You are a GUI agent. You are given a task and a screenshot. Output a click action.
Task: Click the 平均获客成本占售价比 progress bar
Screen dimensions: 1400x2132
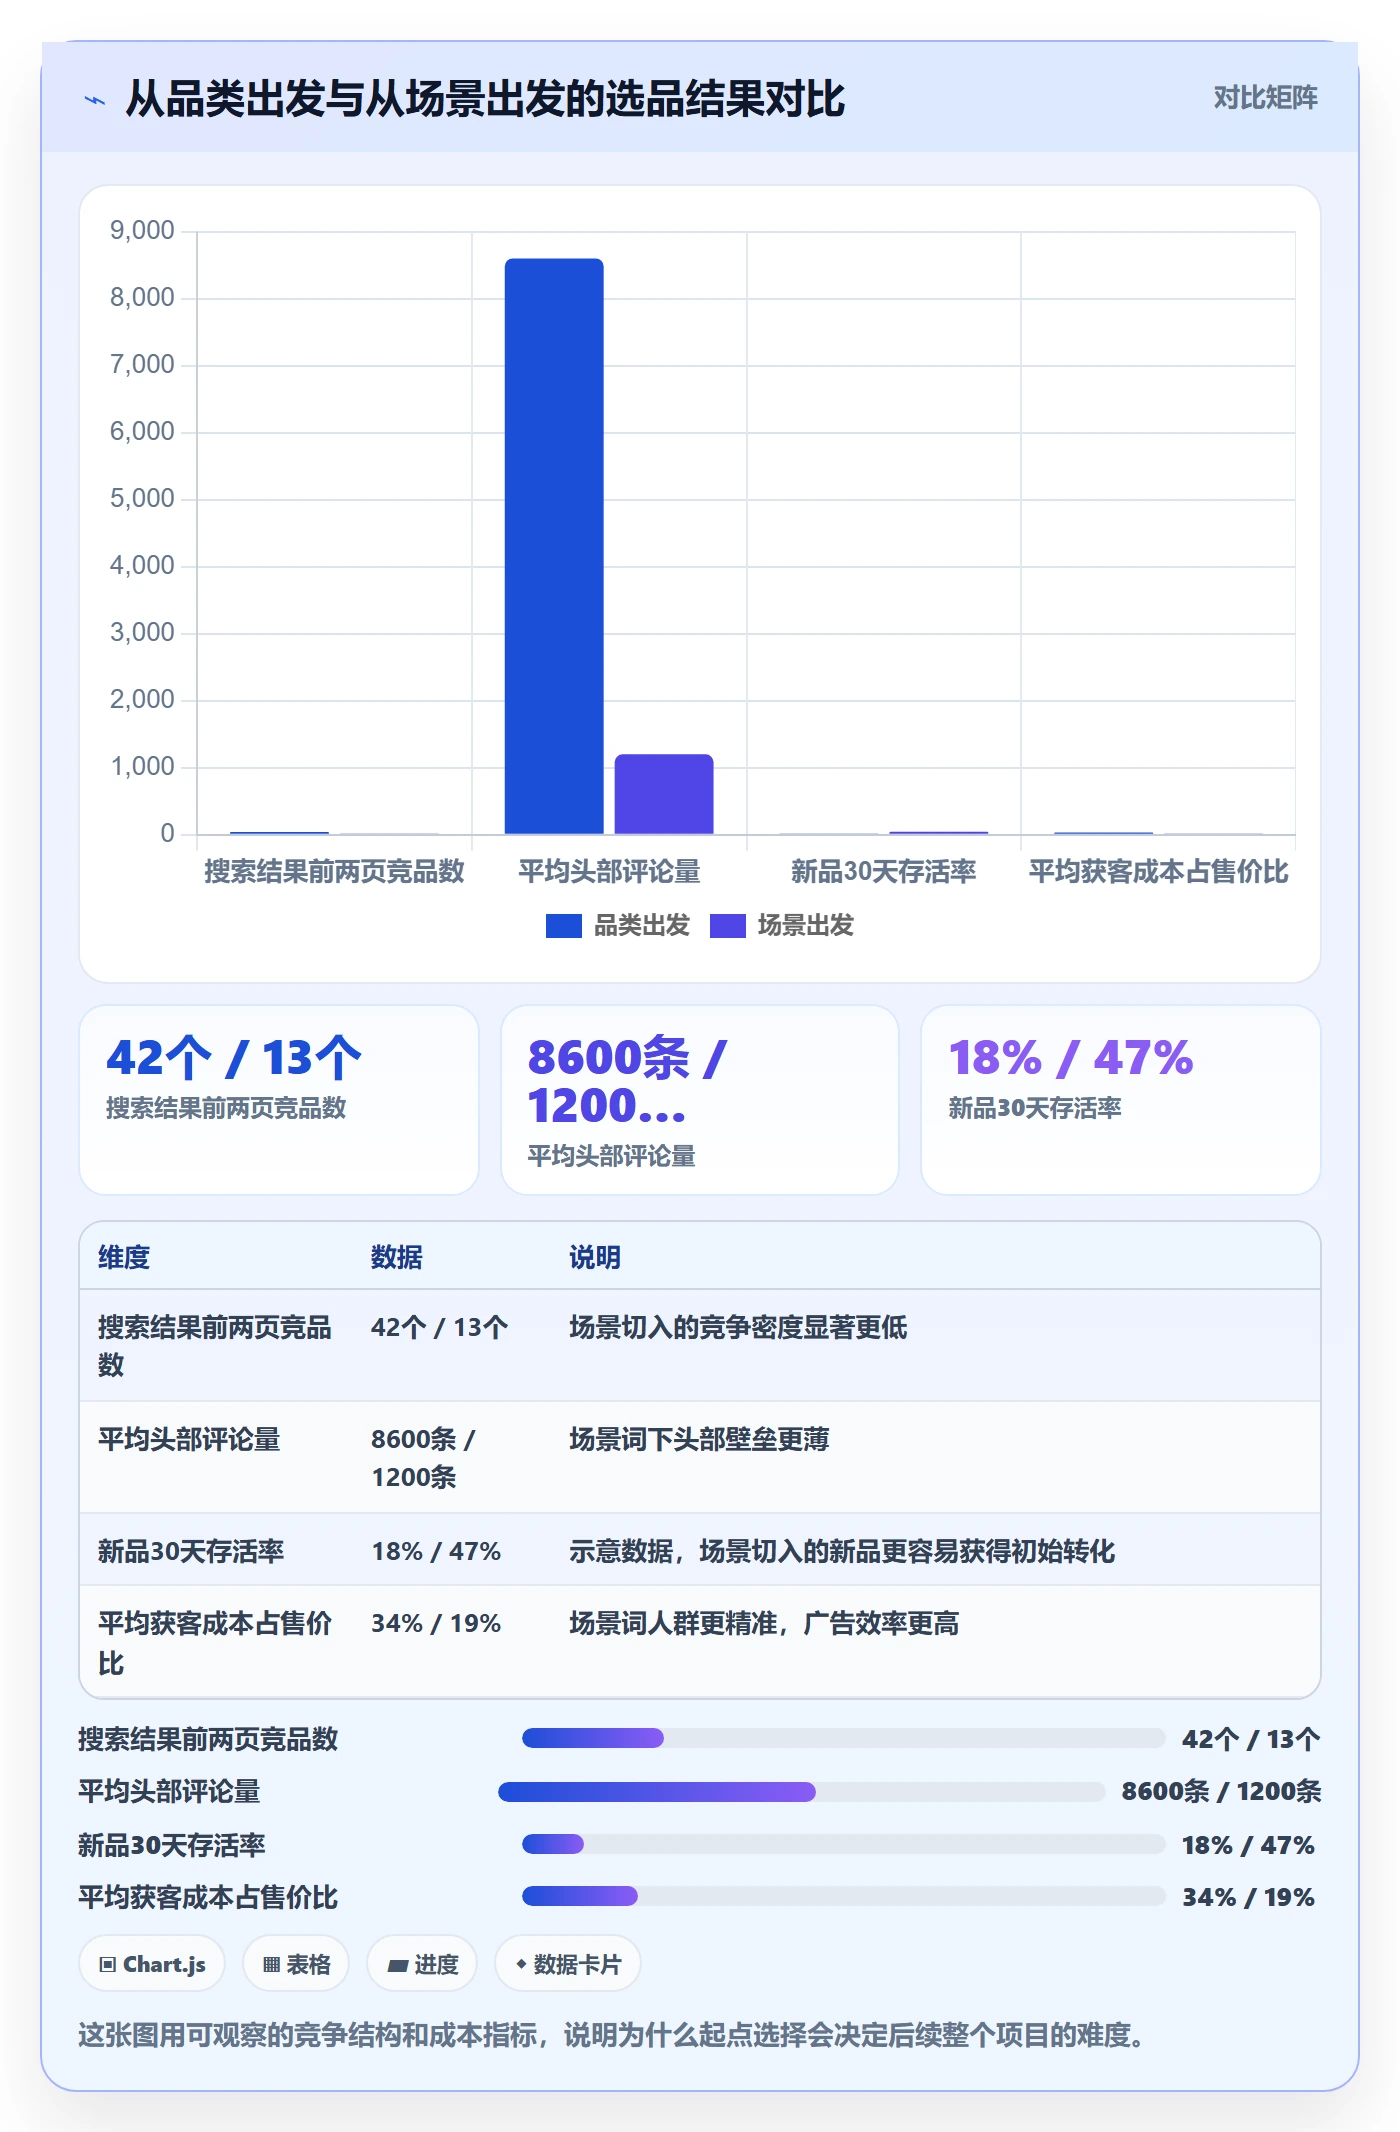pos(843,1896)
